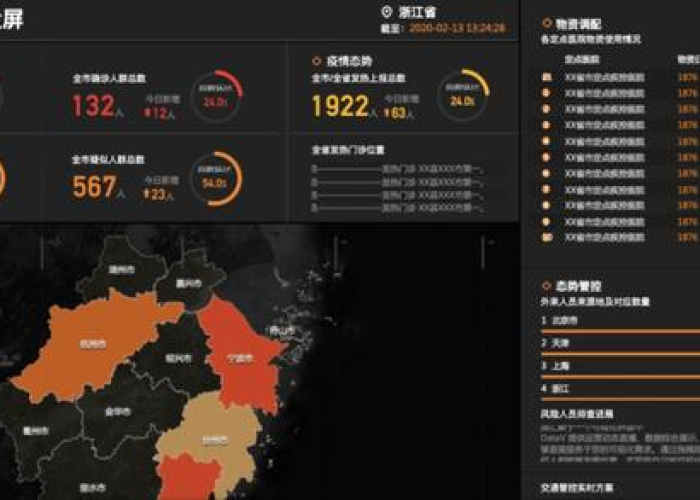Click the 2020-02-13 timestamp at top
This screenshot has width=700, height=500.
pos(457,28)
